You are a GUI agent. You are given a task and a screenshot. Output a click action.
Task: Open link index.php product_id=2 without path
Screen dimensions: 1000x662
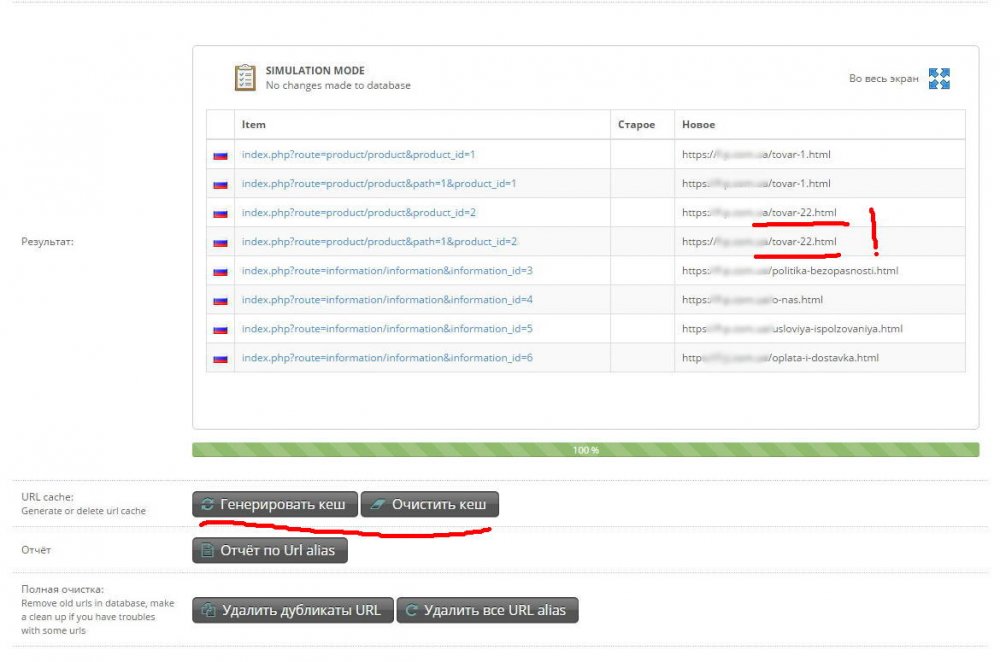pyautogui.click(x=358, y=212)
